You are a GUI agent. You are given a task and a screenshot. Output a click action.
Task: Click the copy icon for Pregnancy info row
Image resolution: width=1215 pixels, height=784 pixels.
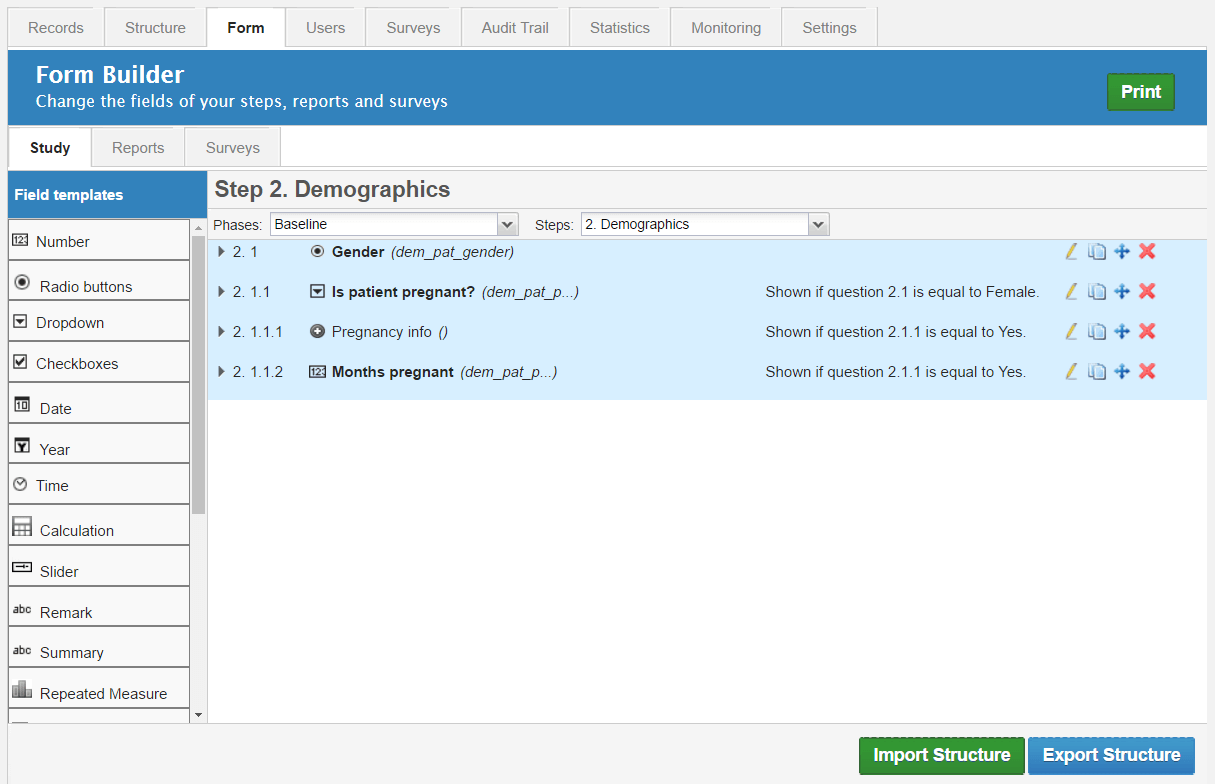pyautogui.click(x=1097, y=332)
